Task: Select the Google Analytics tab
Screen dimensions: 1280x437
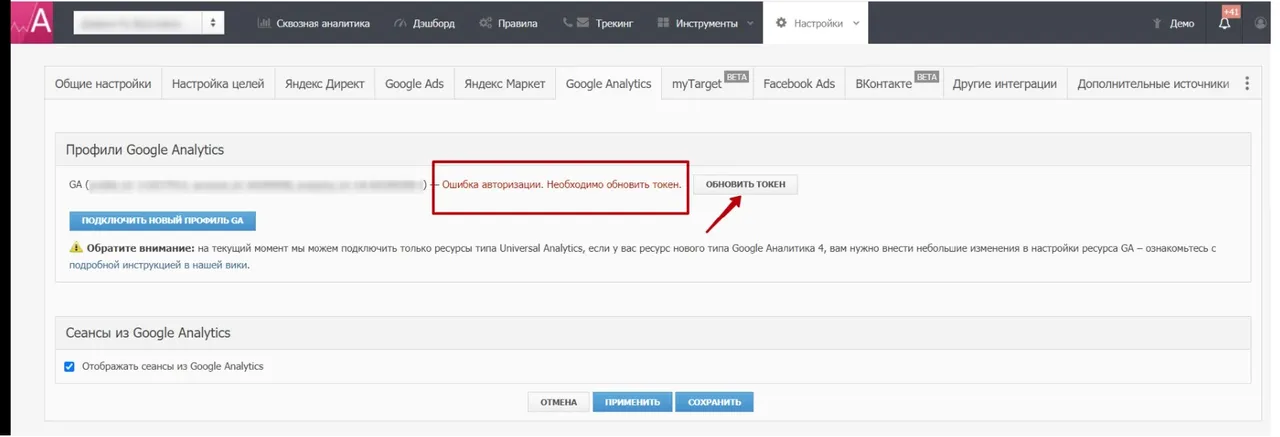Action: click(x=608, y=84)
